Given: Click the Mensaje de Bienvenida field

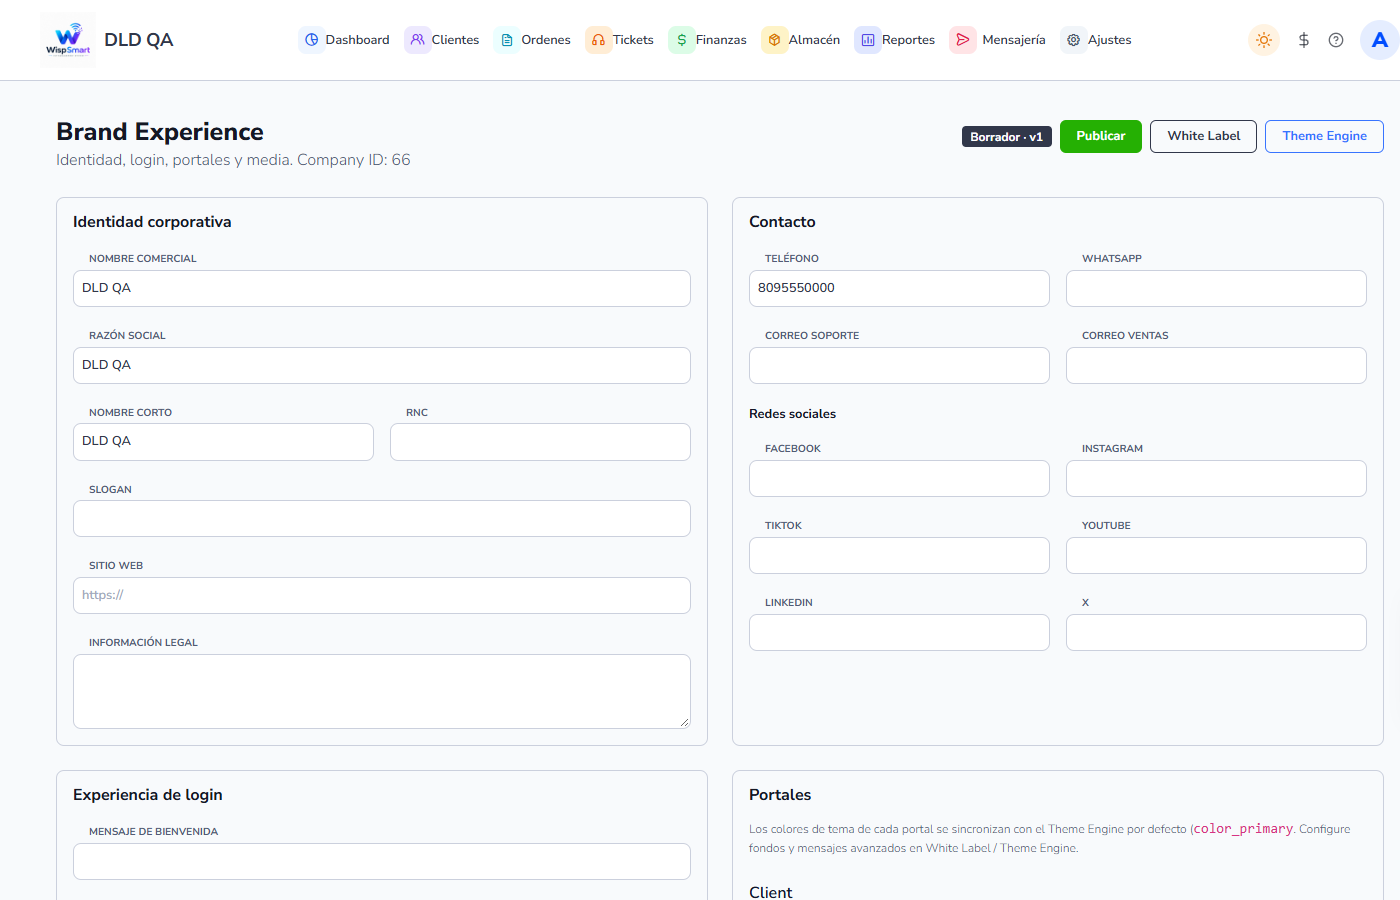Looking at the screenshot, I should pos(382,861).
